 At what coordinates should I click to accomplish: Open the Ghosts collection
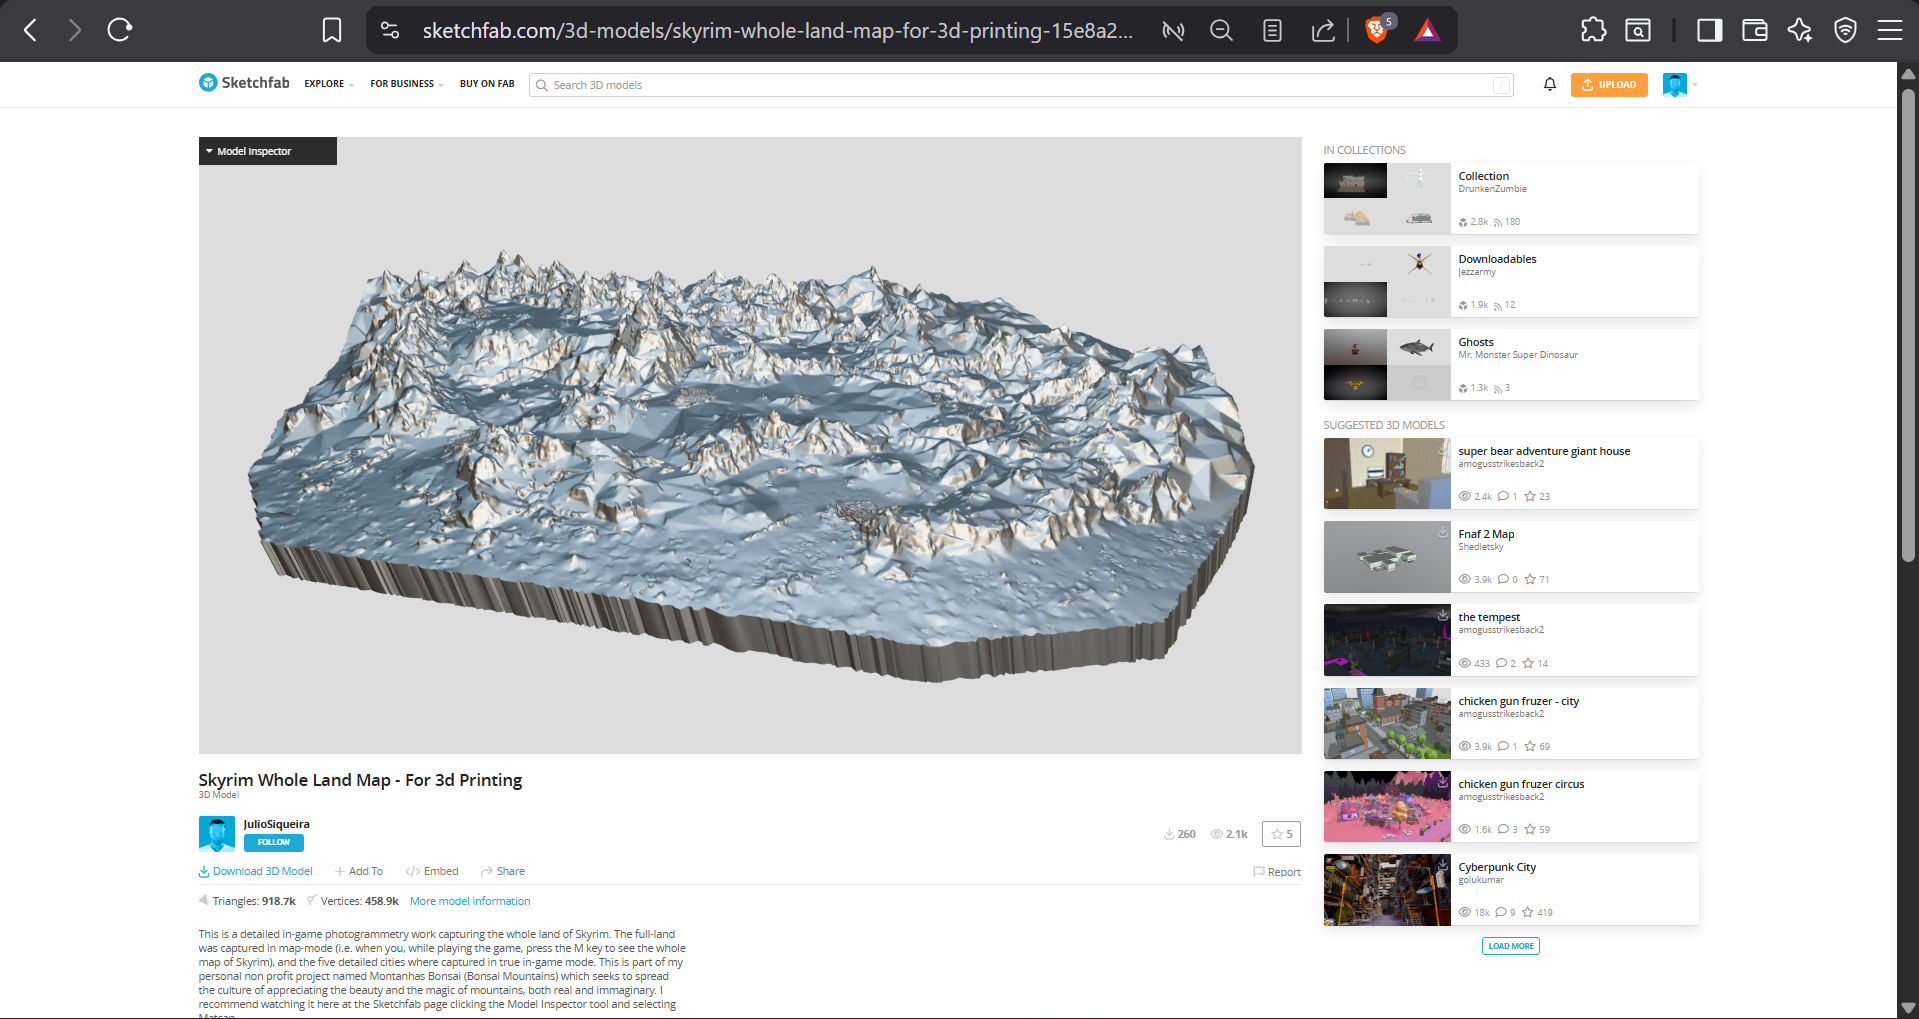[1476, 342]
